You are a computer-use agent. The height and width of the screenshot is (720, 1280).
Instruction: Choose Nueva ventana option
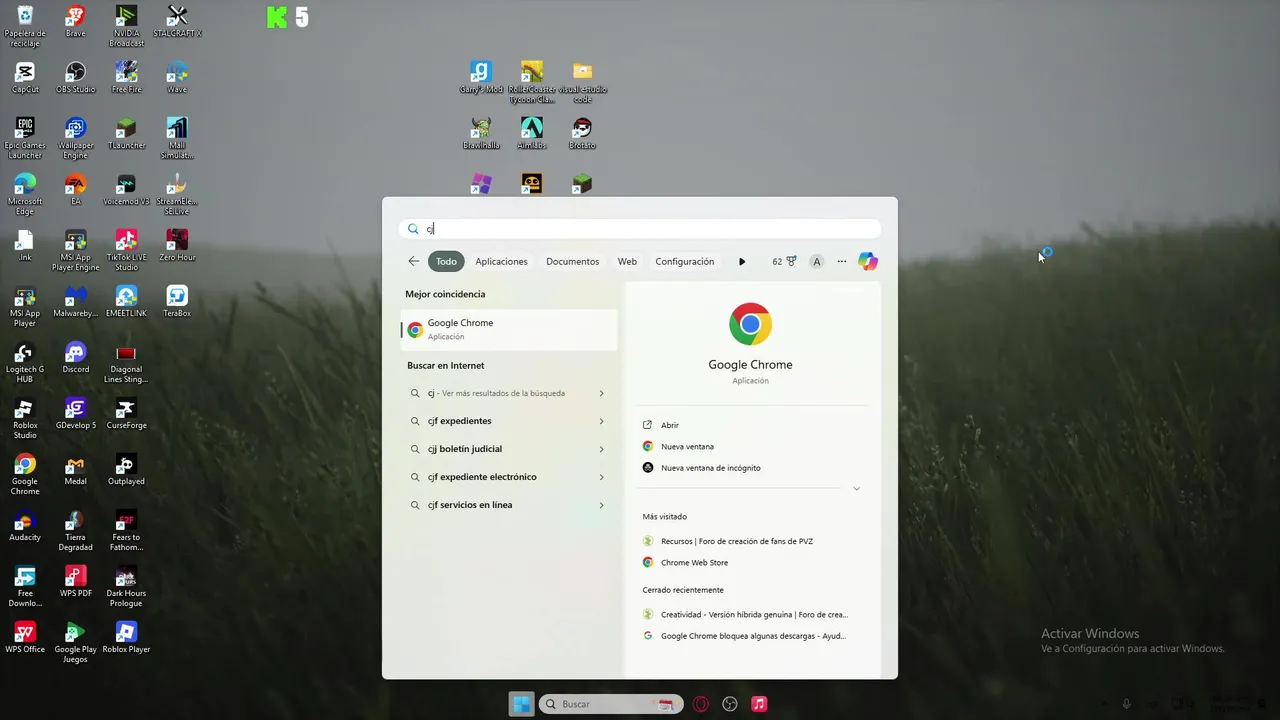687,446
